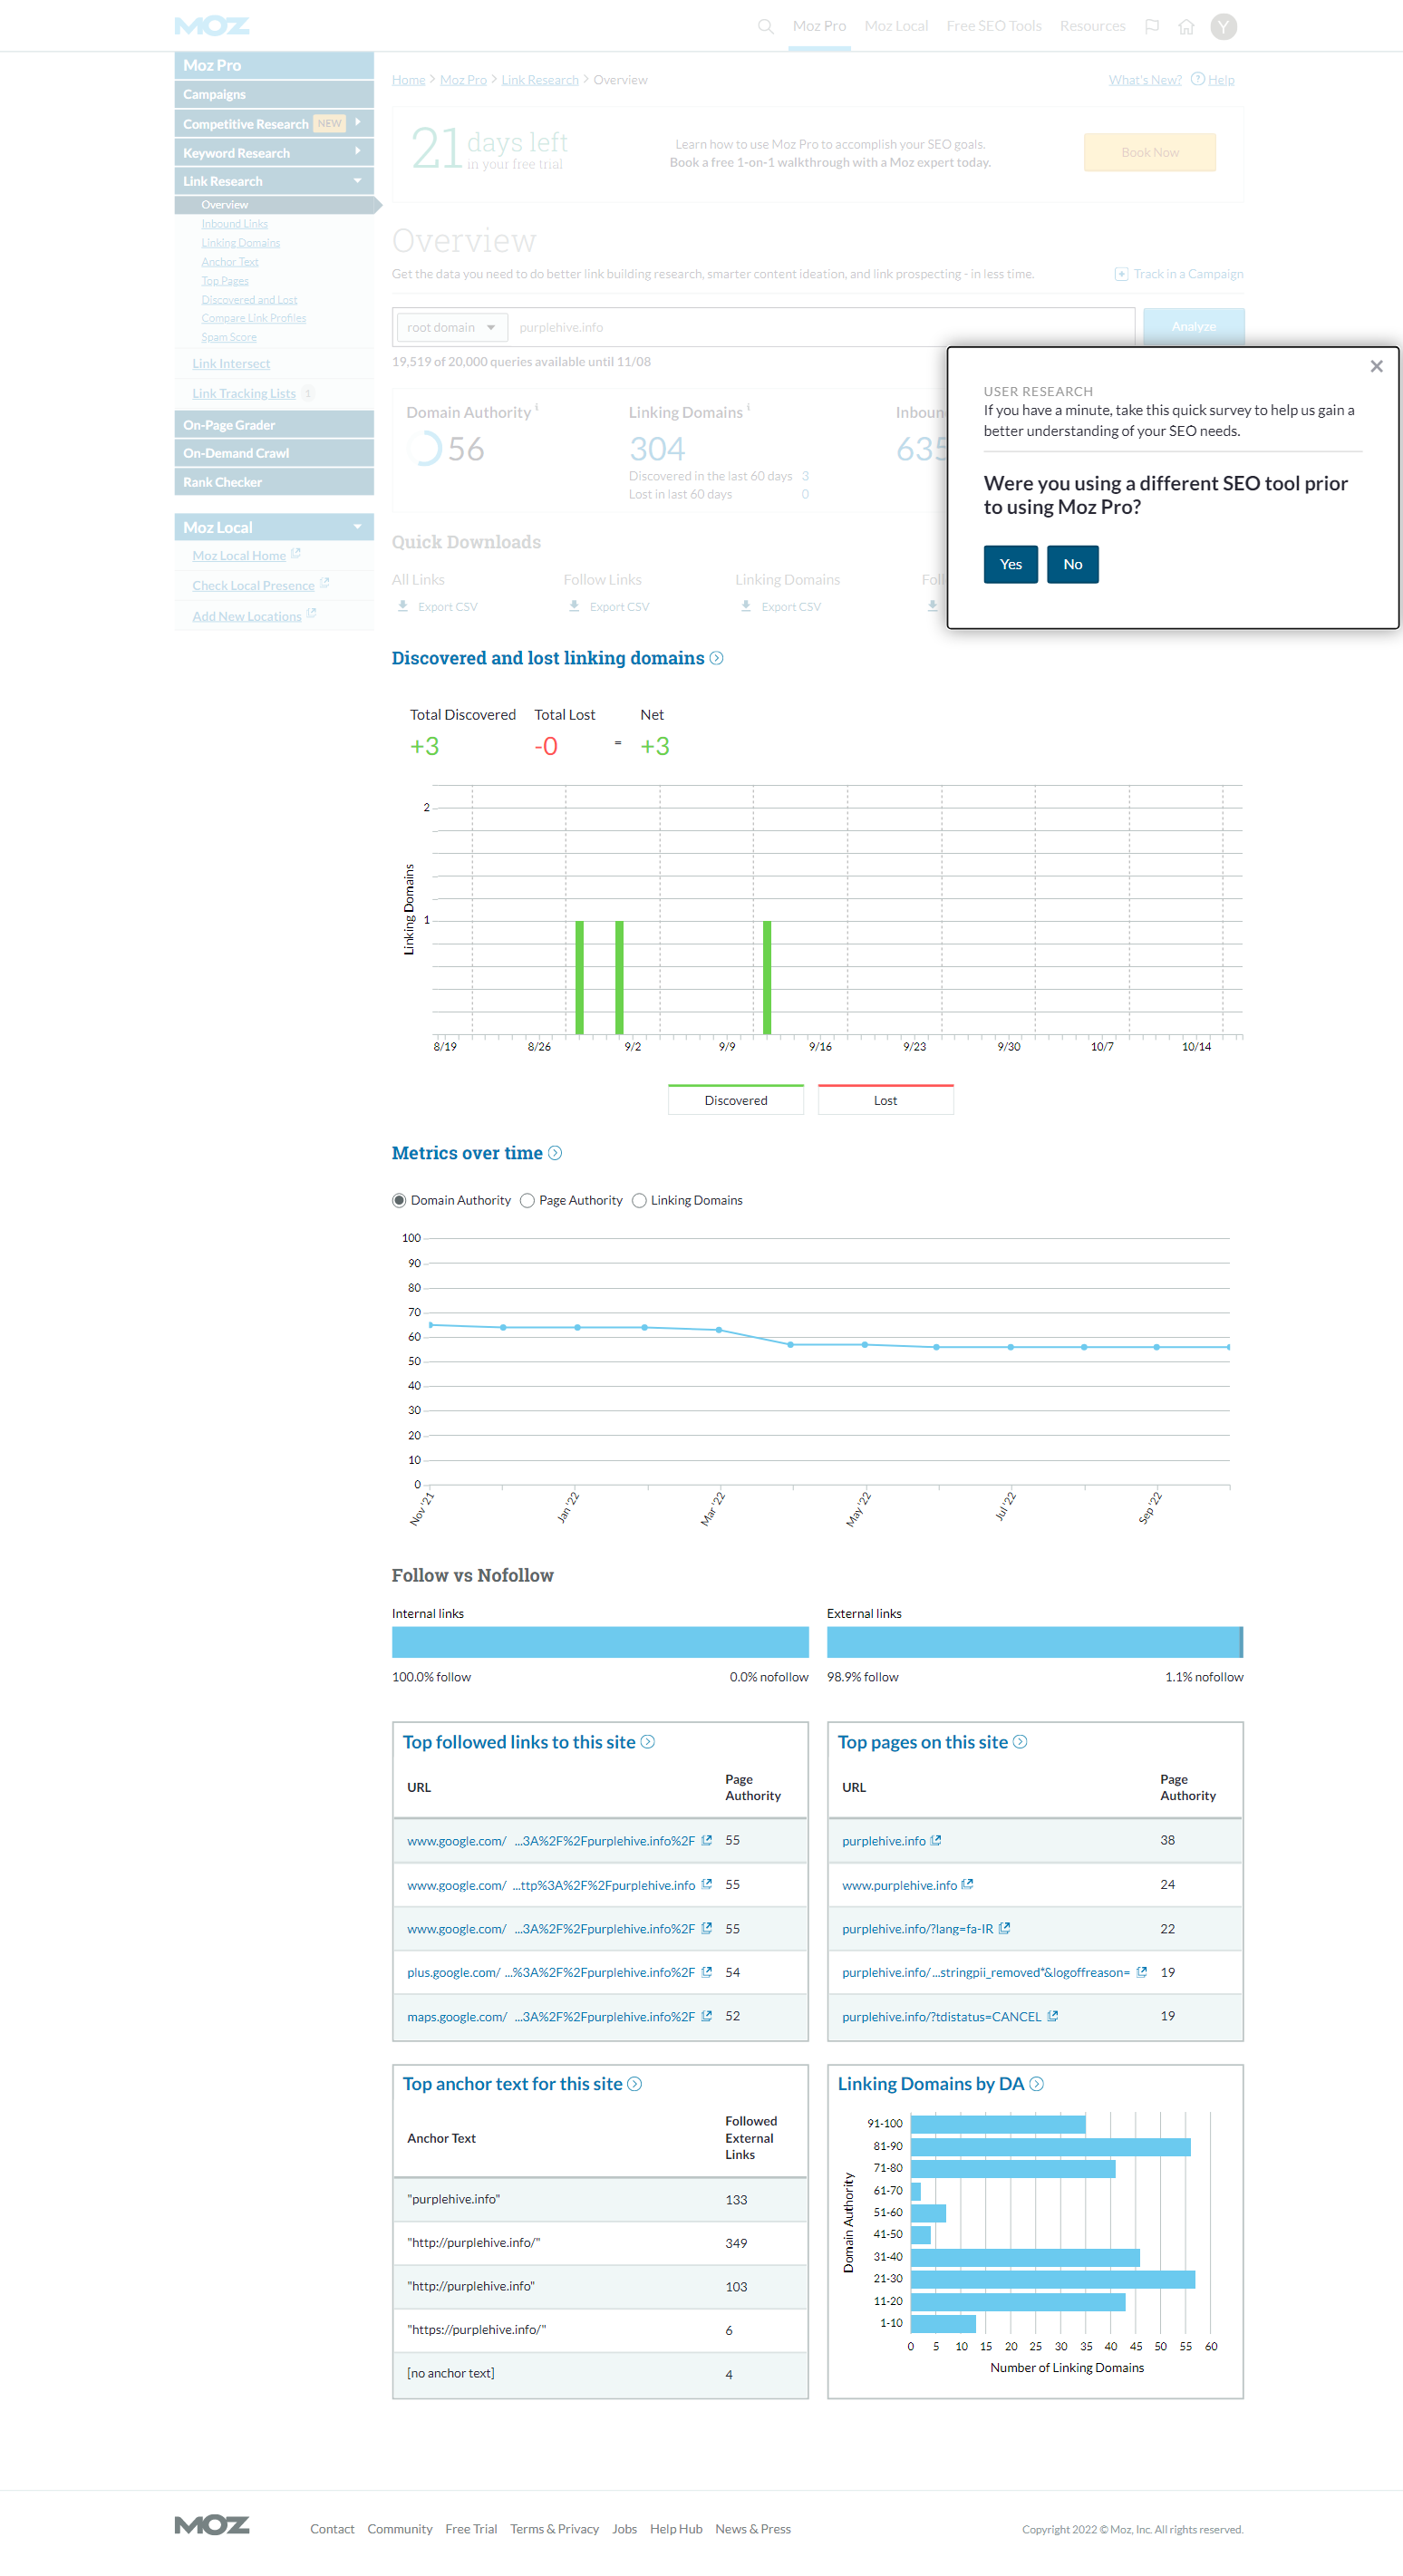Click the Help question mark icon
Viewport: 1403px width, 2576px height.
(1197, 79)
